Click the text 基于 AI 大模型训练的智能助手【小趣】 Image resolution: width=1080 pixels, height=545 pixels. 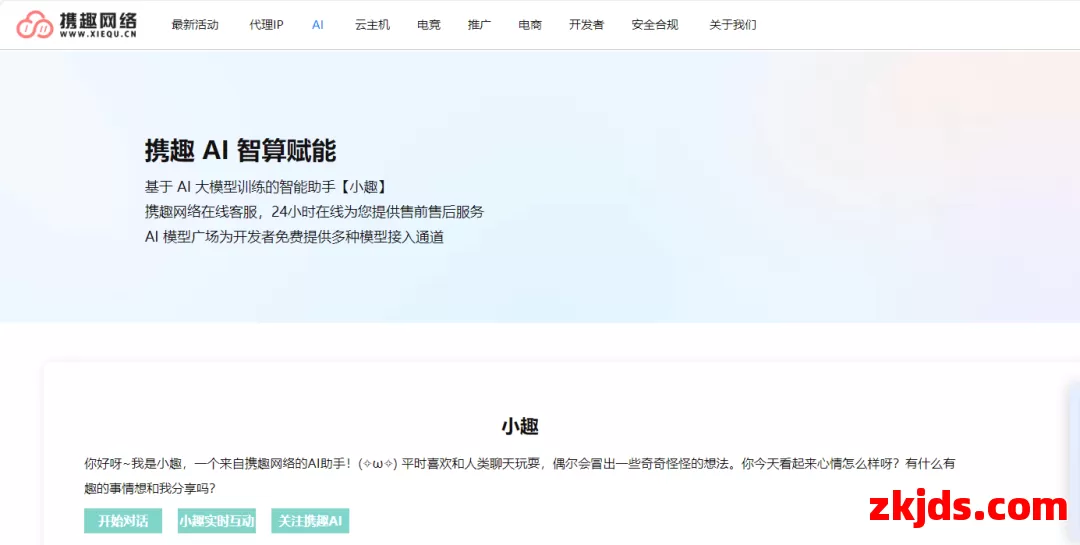click(266, 187)
